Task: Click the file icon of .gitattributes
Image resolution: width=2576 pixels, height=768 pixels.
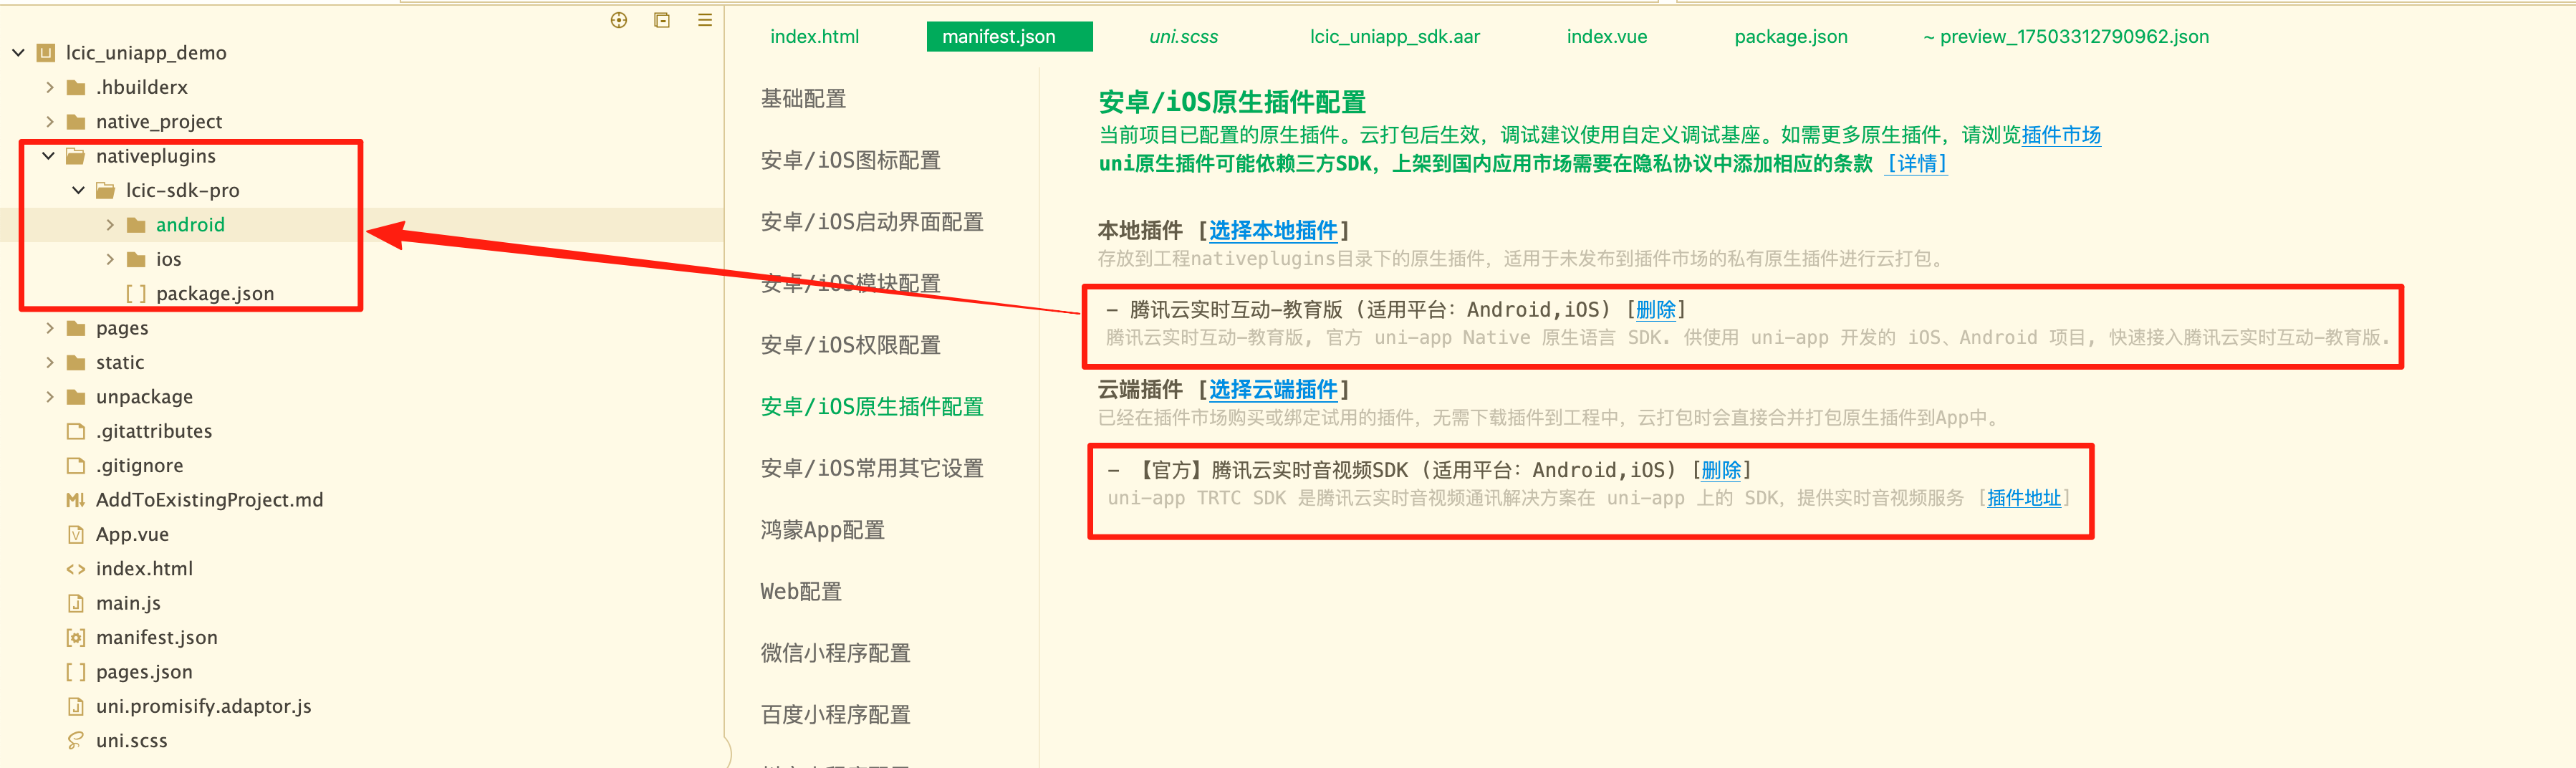Action: (x=76, y=431)
